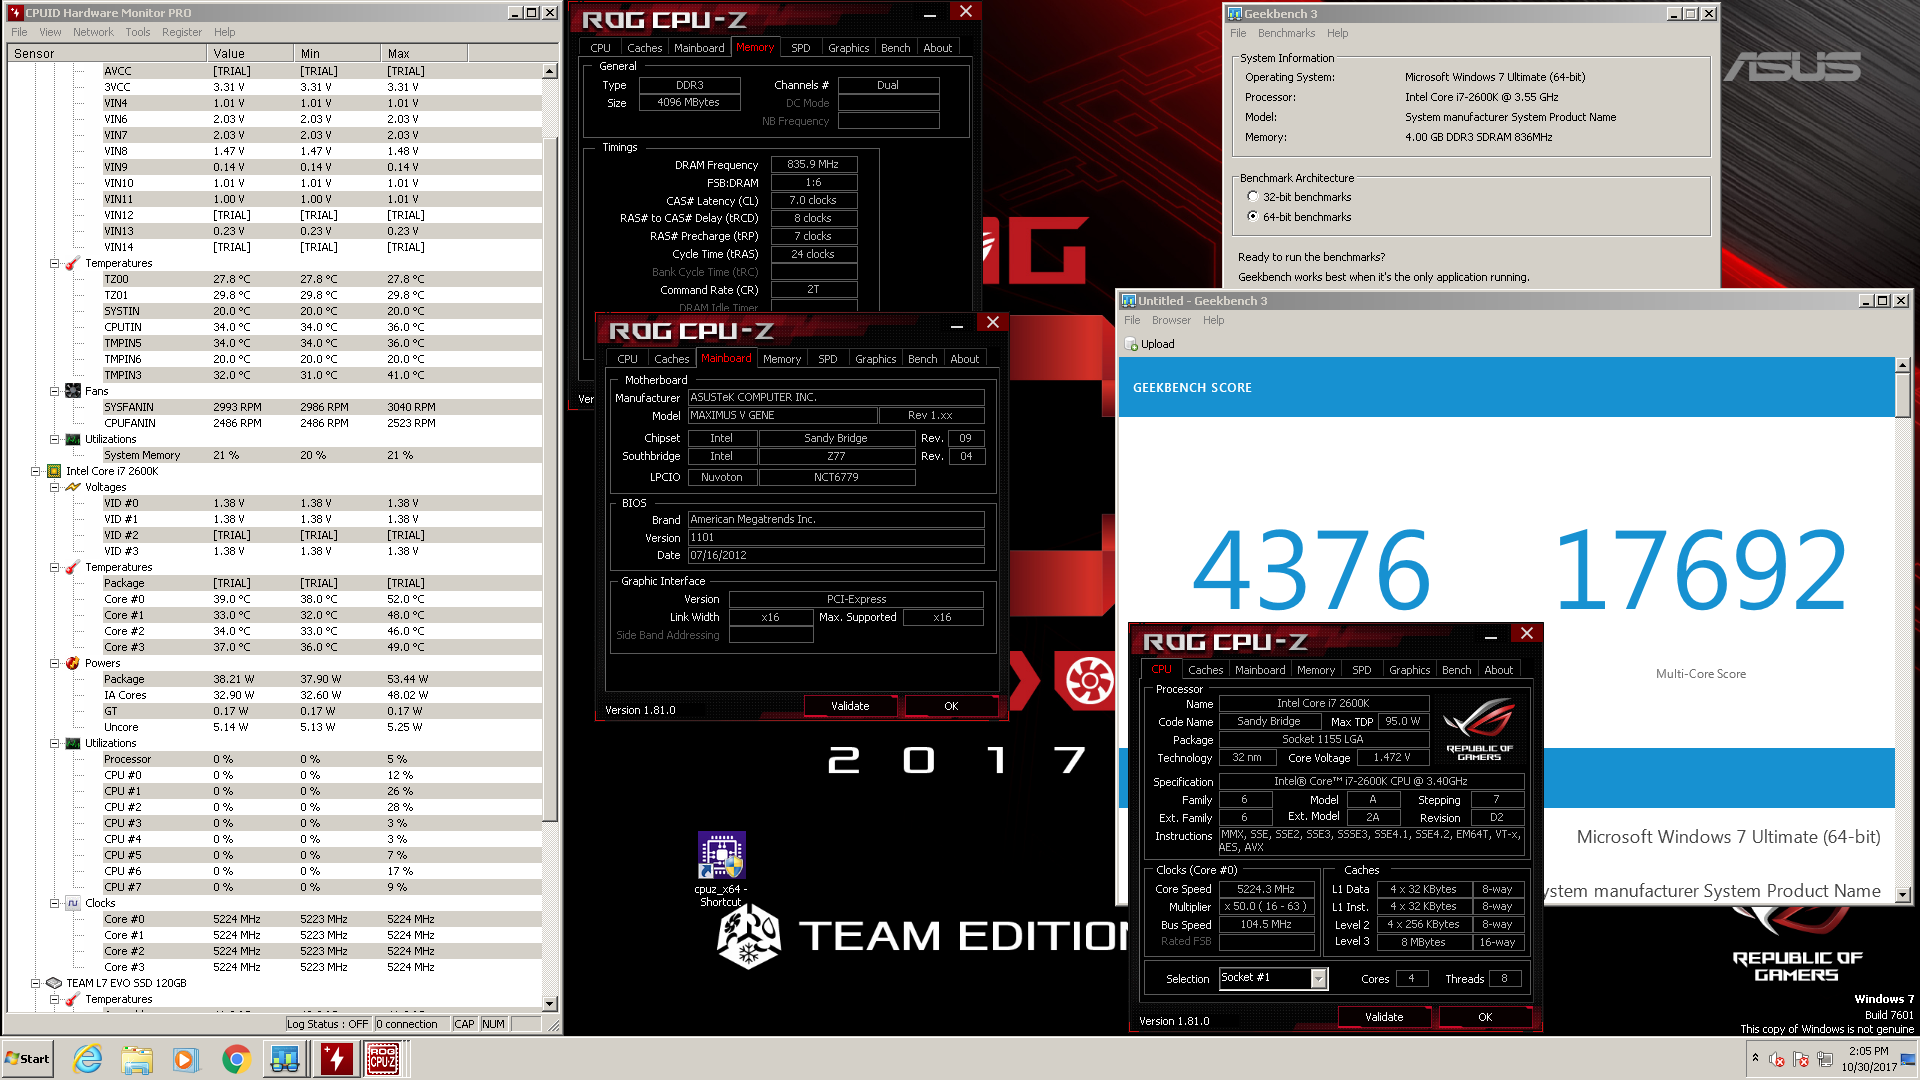Open the Benchmarks menu in Geekbench 3
Screen dimensions: 1920x1080
coord(1287,33)
